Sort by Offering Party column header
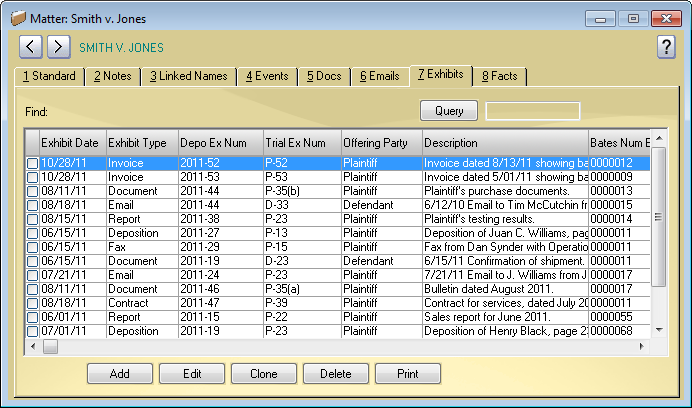 click(382, 143)
